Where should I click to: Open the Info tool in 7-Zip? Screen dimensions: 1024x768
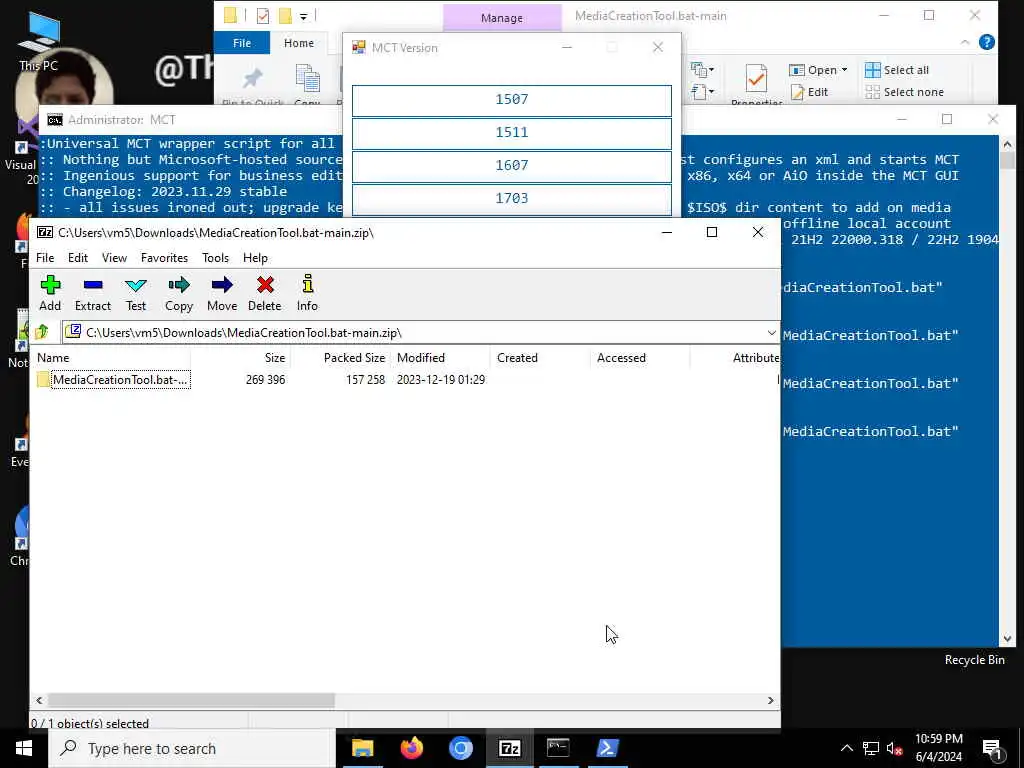point(307,293)
